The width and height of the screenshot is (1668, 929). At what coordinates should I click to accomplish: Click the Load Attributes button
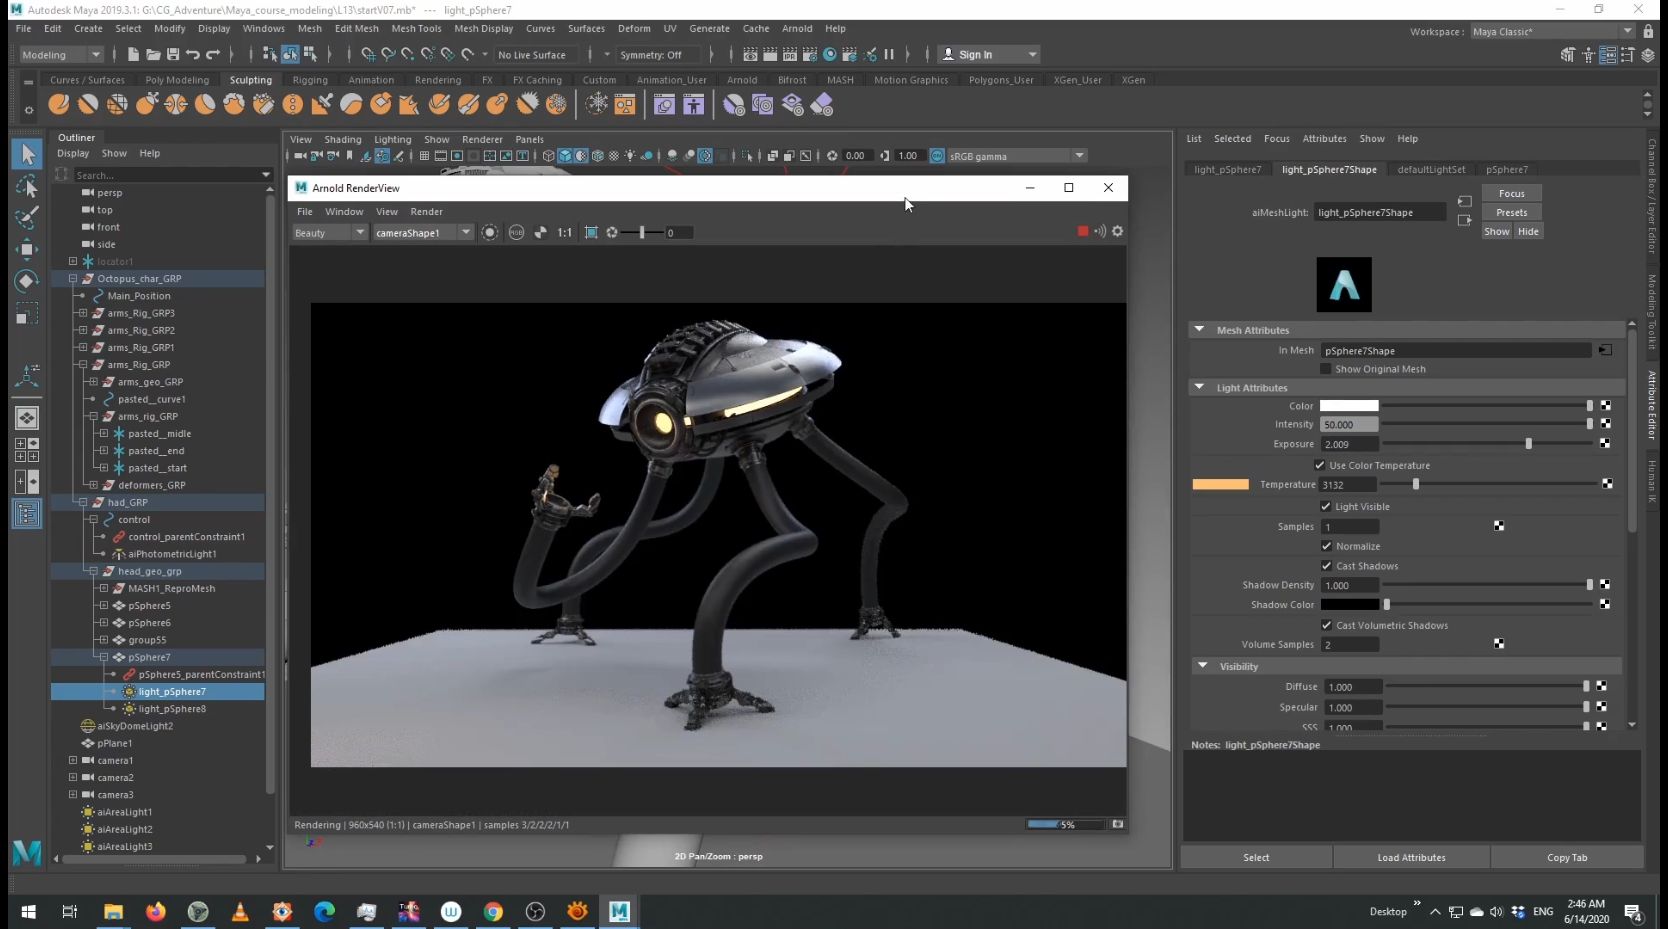coord(1410,857)
